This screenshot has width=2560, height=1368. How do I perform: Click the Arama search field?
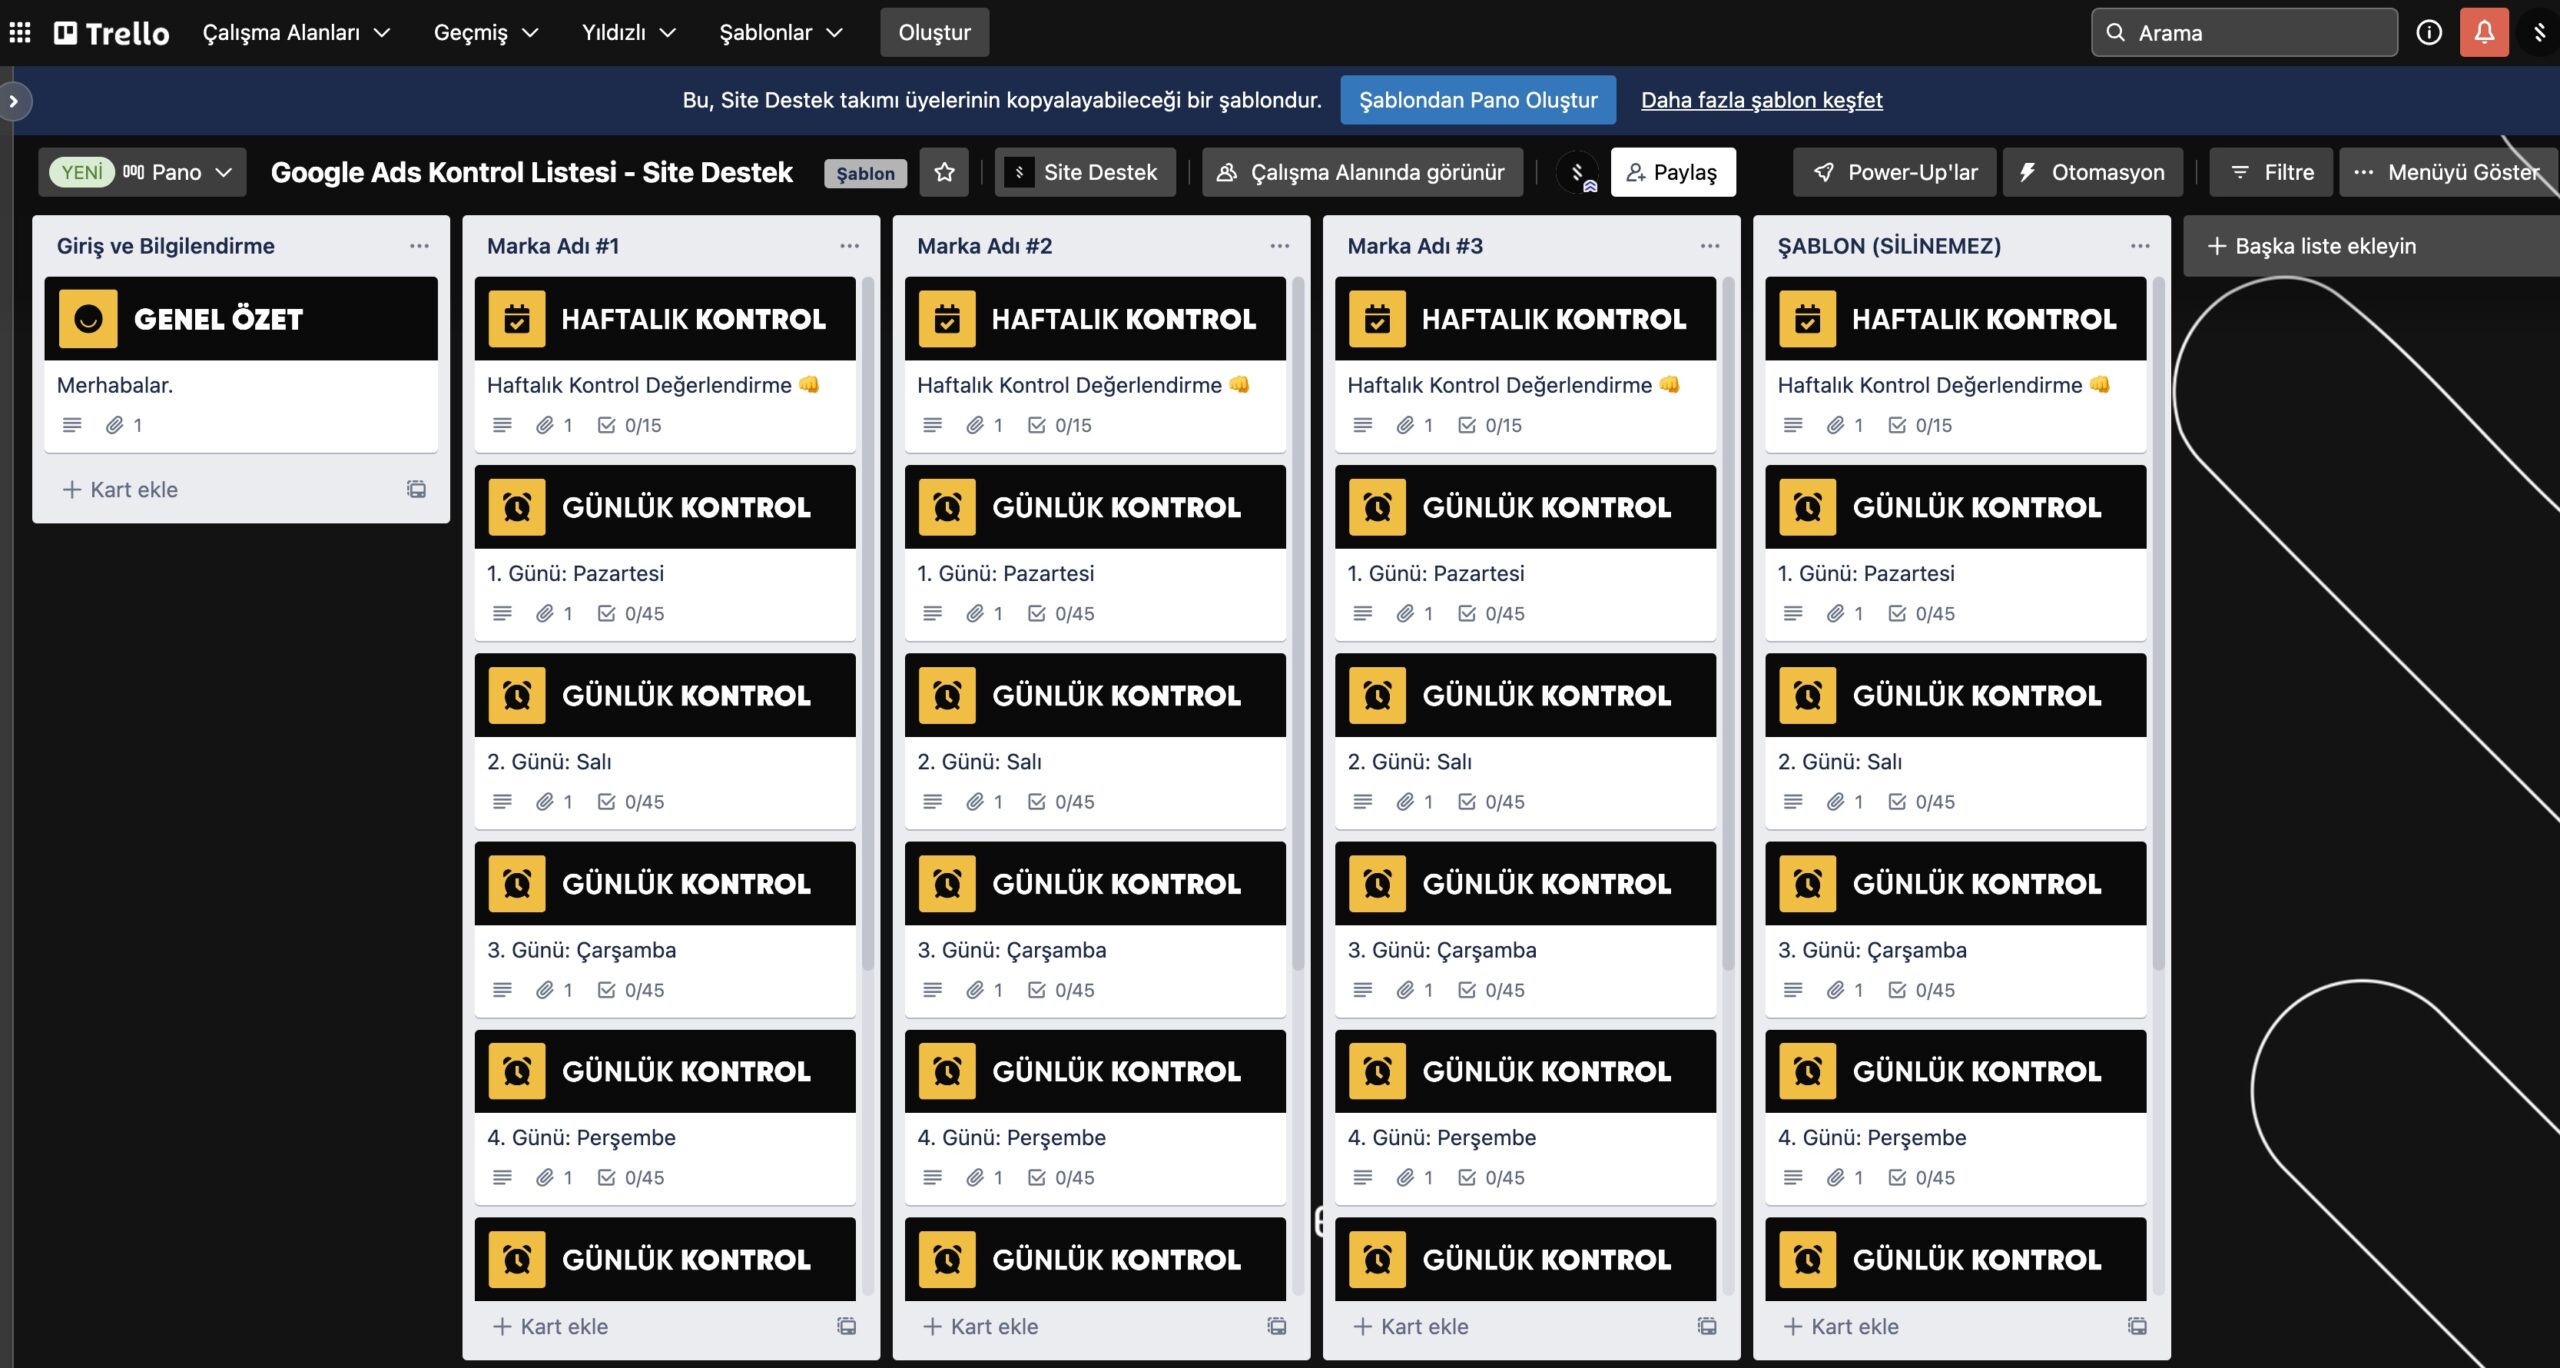[x=2244, y=33]
